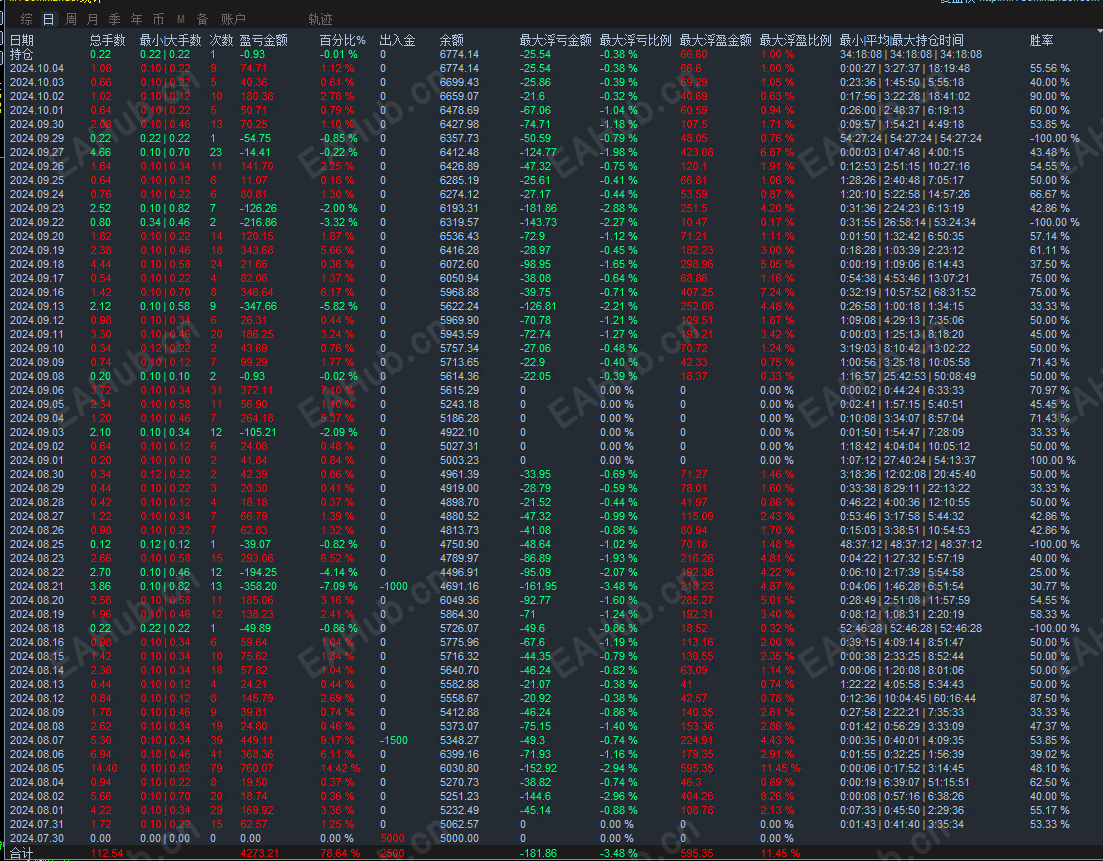Click the 7.24 % floating profit ratio

tap(777, 292)
